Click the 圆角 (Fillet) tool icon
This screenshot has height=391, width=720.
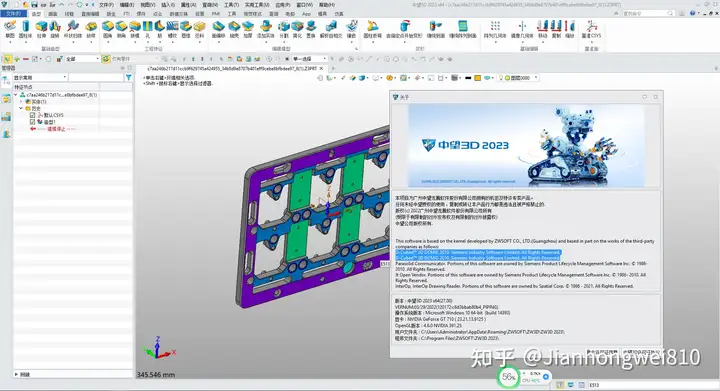(107, 29)
